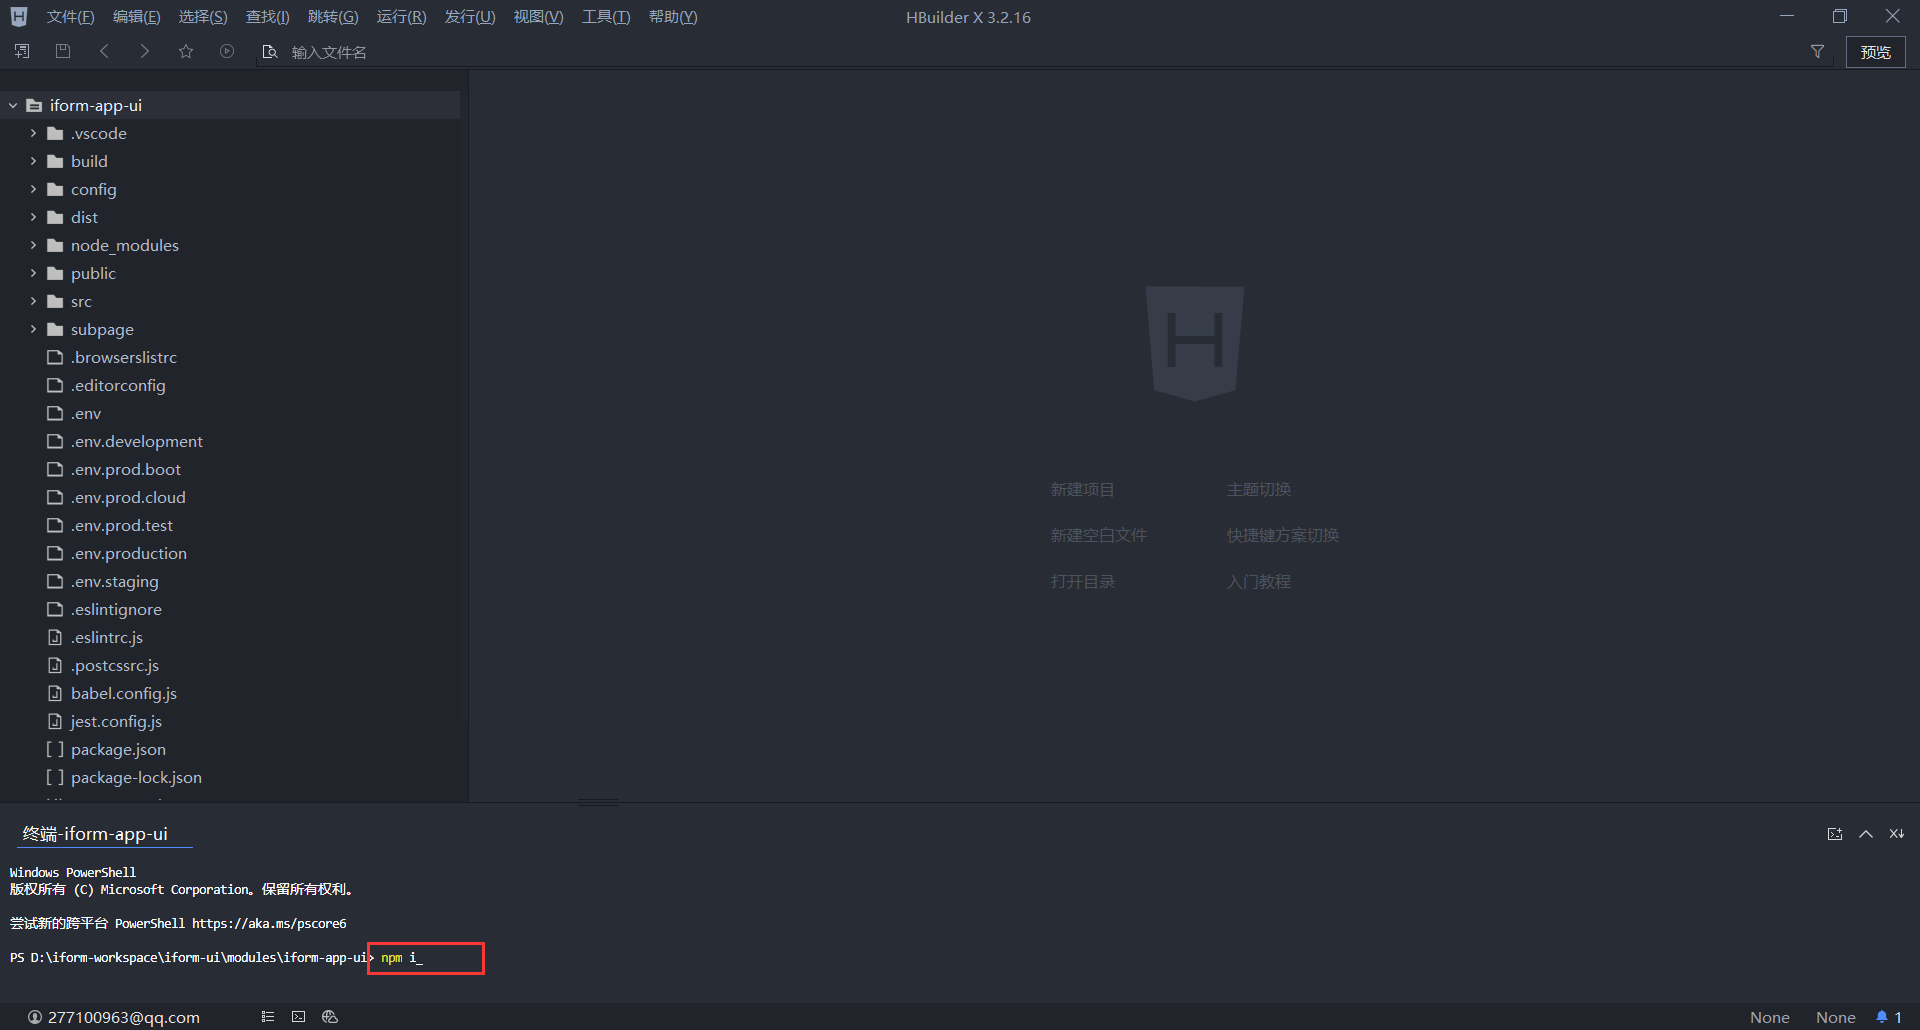Expand the node_modules folder

point(34,245)
